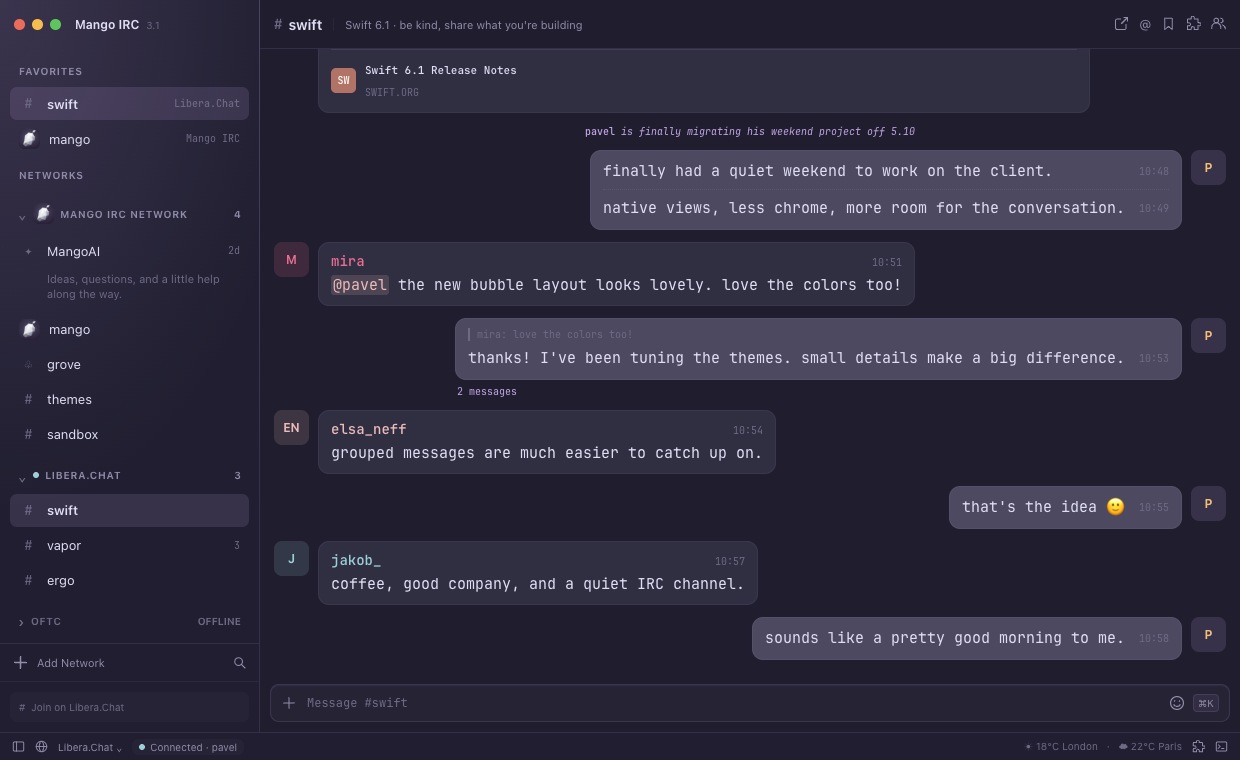Click mira's avatar marked M
Screen dimensions: 1240x760
pyautogui.click(x=291, y=260)
